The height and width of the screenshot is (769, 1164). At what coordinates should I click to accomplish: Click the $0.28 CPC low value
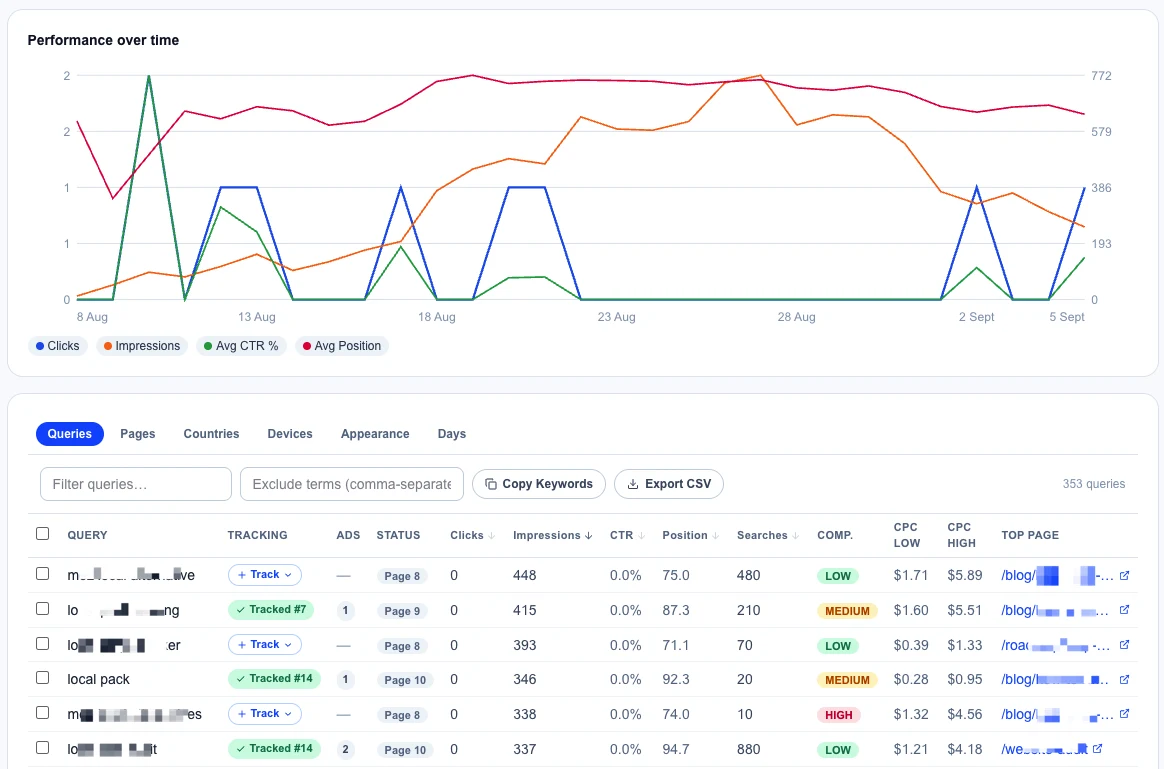(x=911, y=679)
